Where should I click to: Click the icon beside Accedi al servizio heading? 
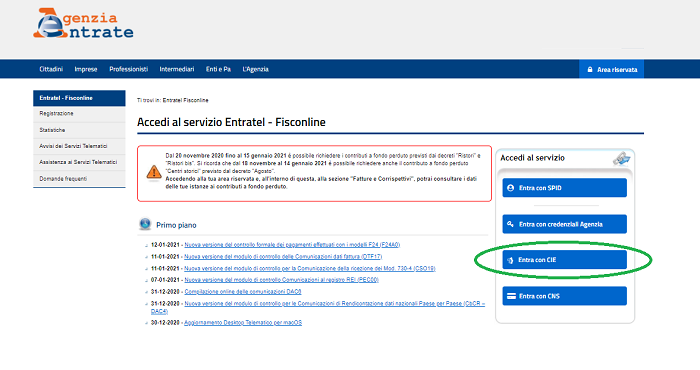(x=621, y=158)
